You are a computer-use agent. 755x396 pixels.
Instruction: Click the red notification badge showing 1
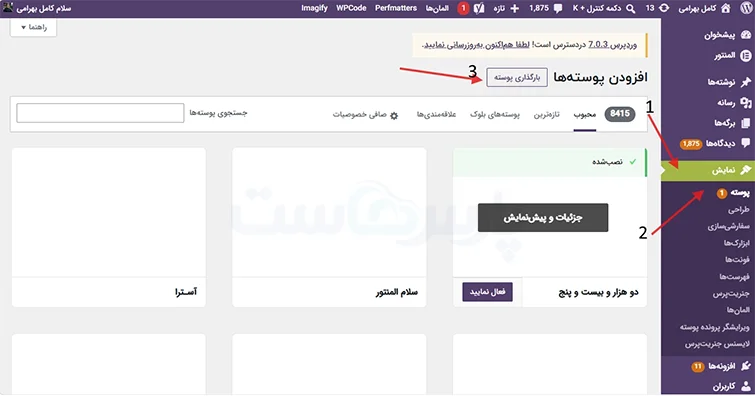coord(463,8)
